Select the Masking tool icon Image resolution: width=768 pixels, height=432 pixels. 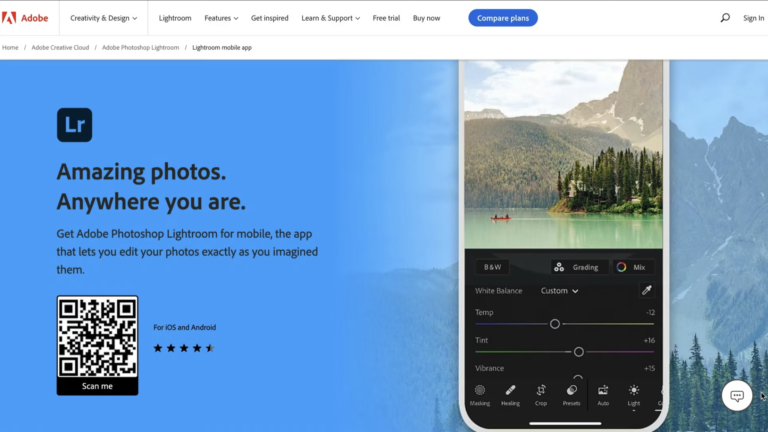pos(480,390)
